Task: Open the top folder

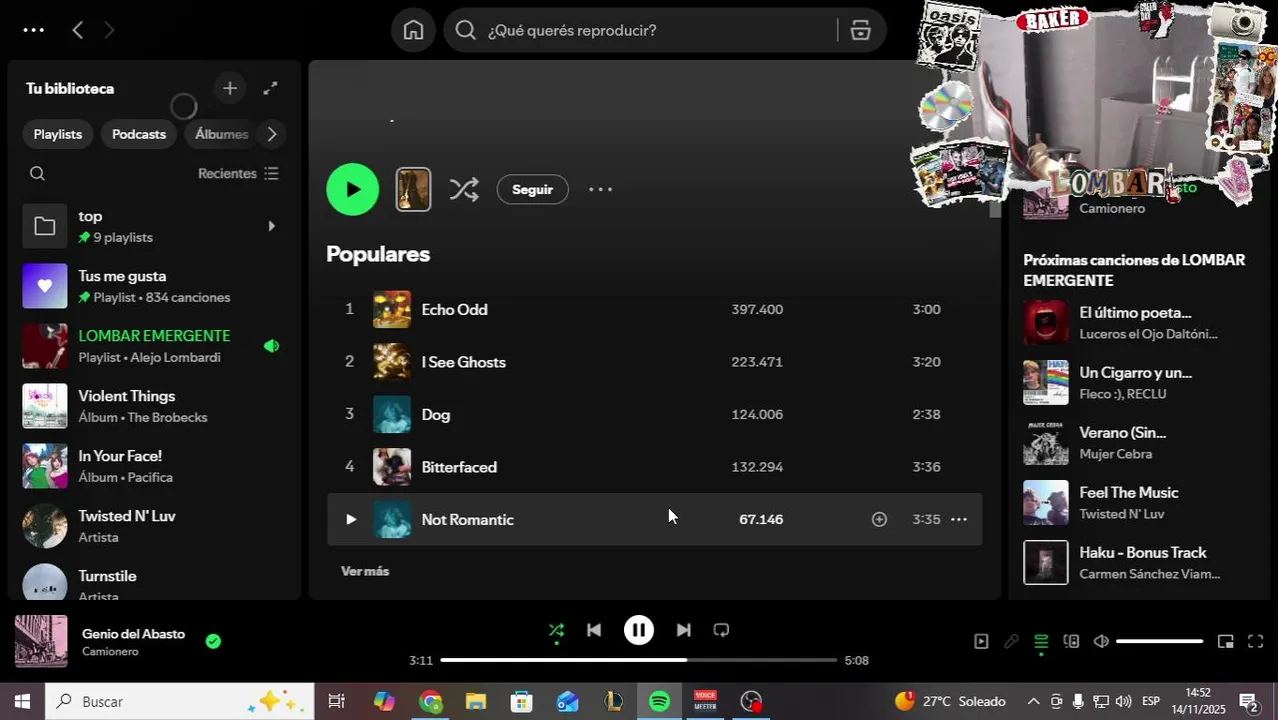Action: pos(154,226)
